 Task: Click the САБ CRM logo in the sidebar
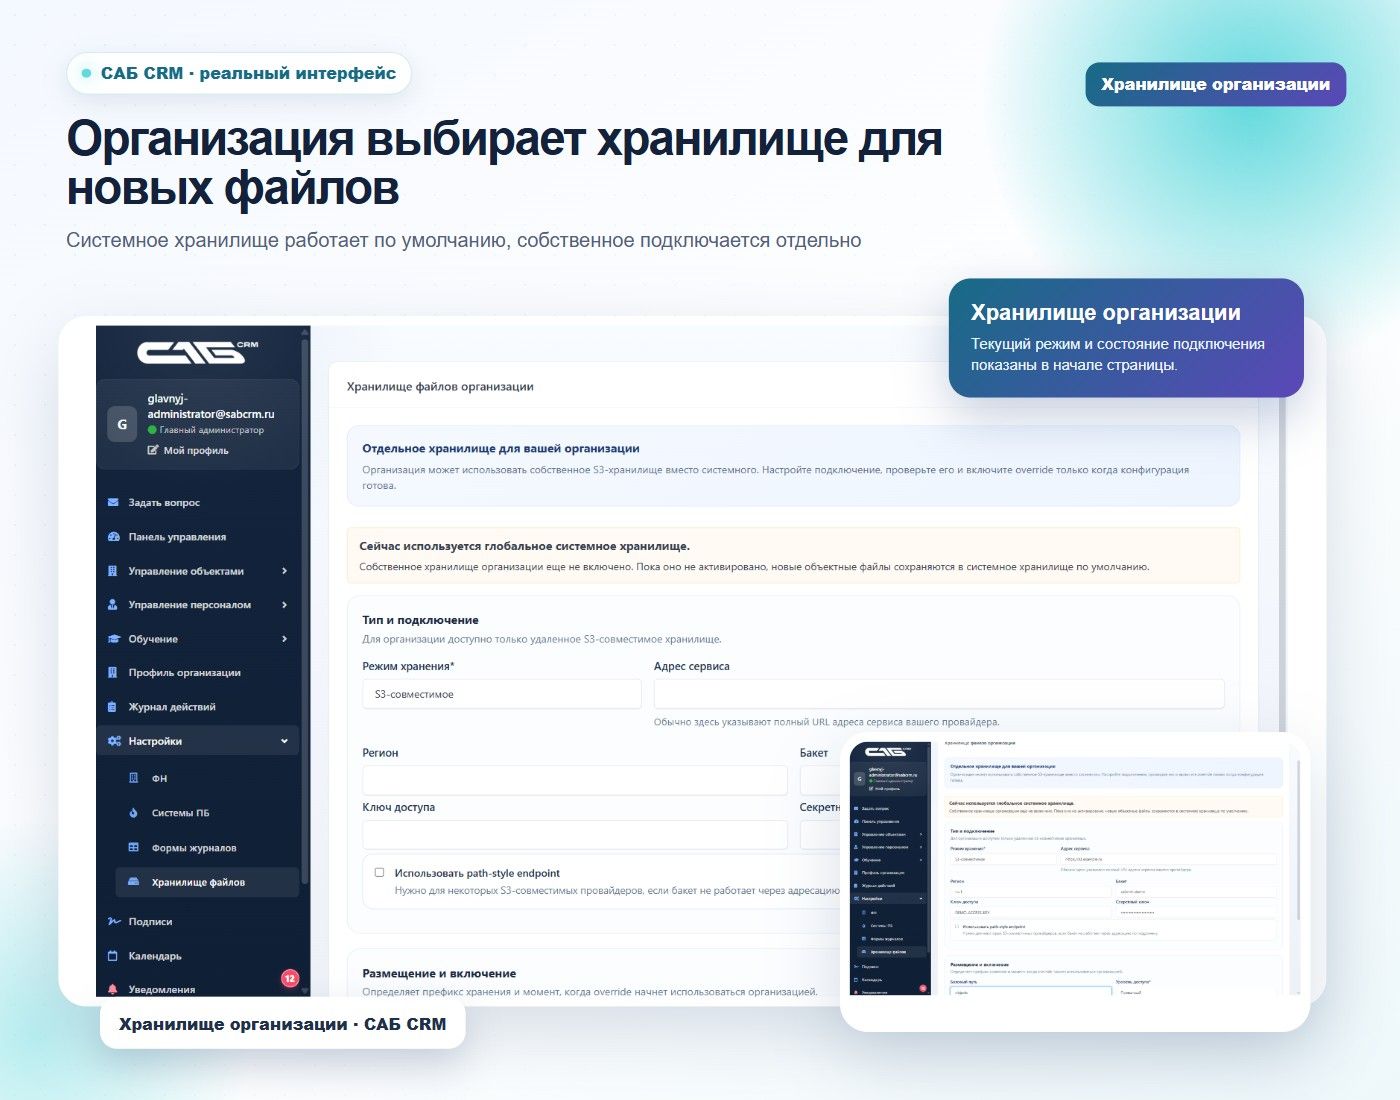(x=197, y=351)
